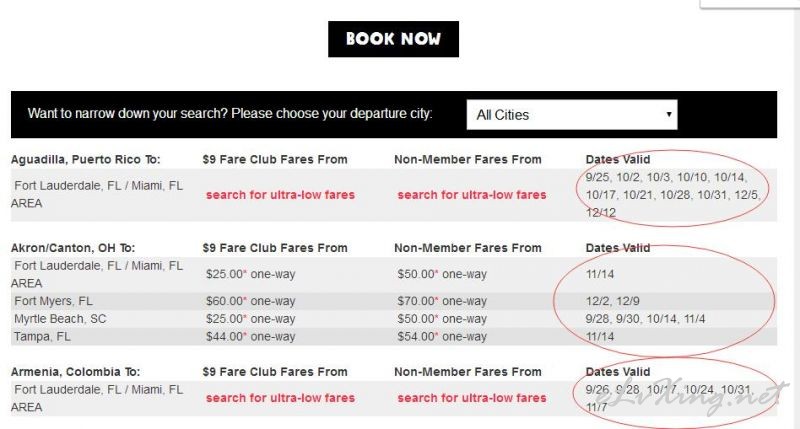Select the $44.00 Tampa club fare
800x429 pixels.
point(251,337)
